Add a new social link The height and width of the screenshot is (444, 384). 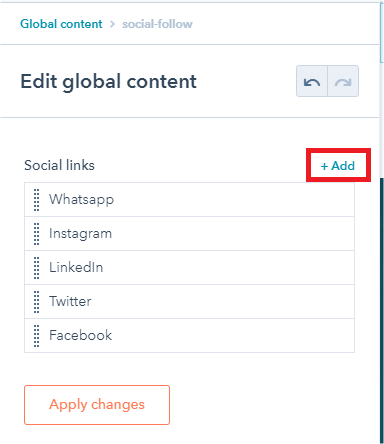click(x=338, y=166)
